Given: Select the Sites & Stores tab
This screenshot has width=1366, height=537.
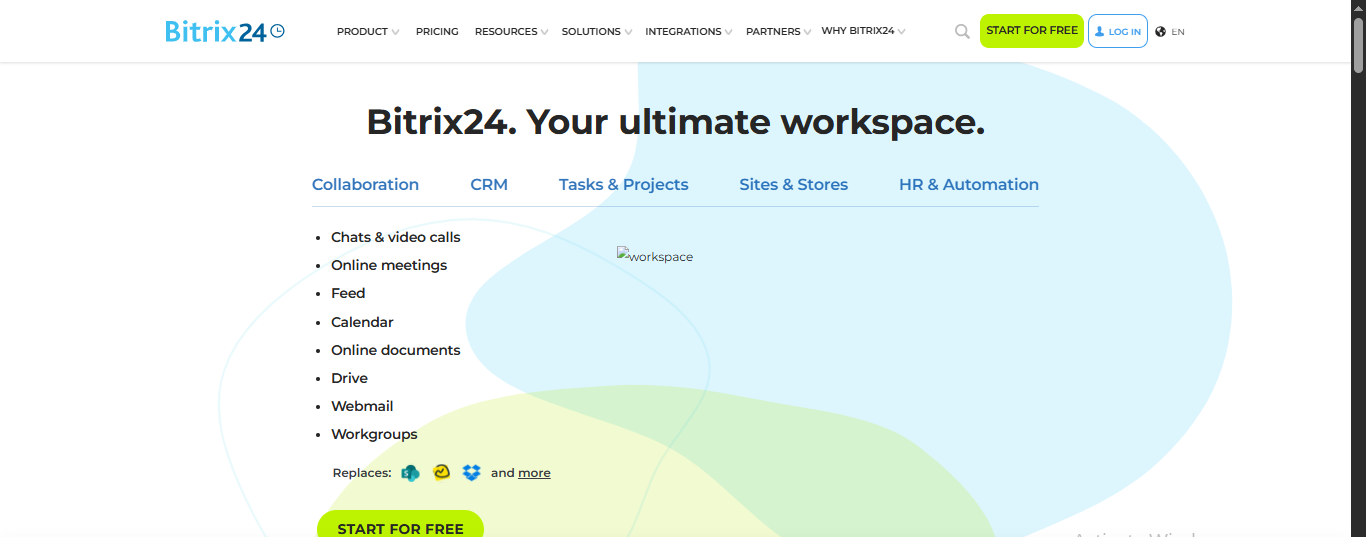Looking at the screenshot, I should 794,185.
